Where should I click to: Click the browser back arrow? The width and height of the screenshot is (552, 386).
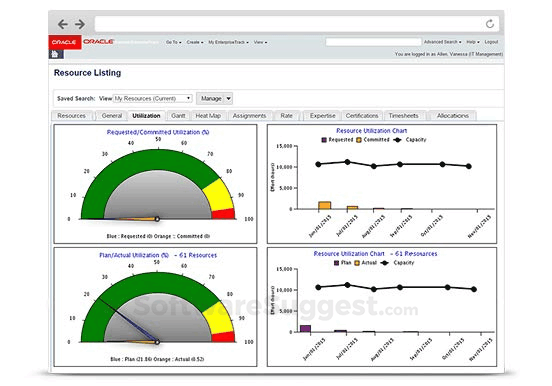pyautogui.click(x=63, y=24)
